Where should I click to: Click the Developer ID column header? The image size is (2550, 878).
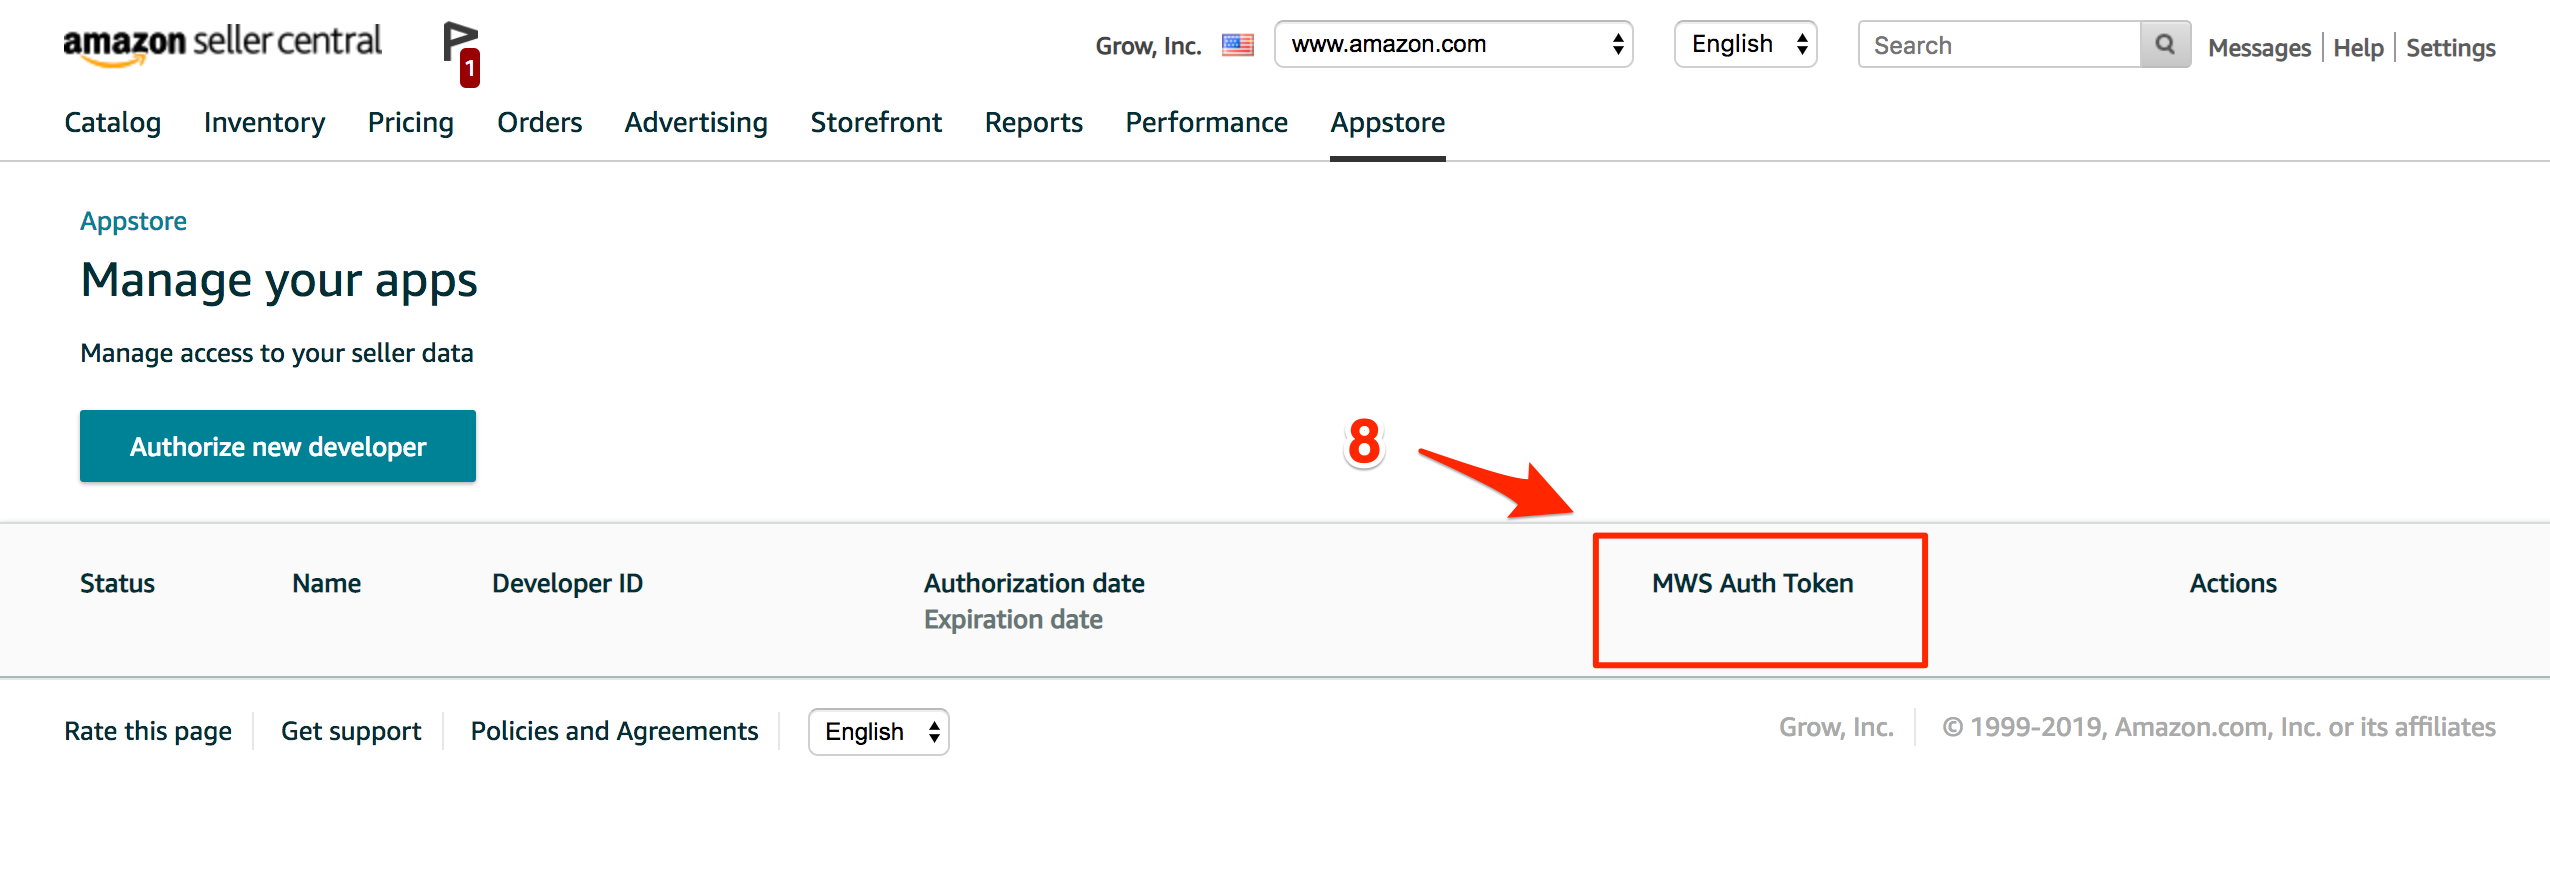click(x=568, y=583)
